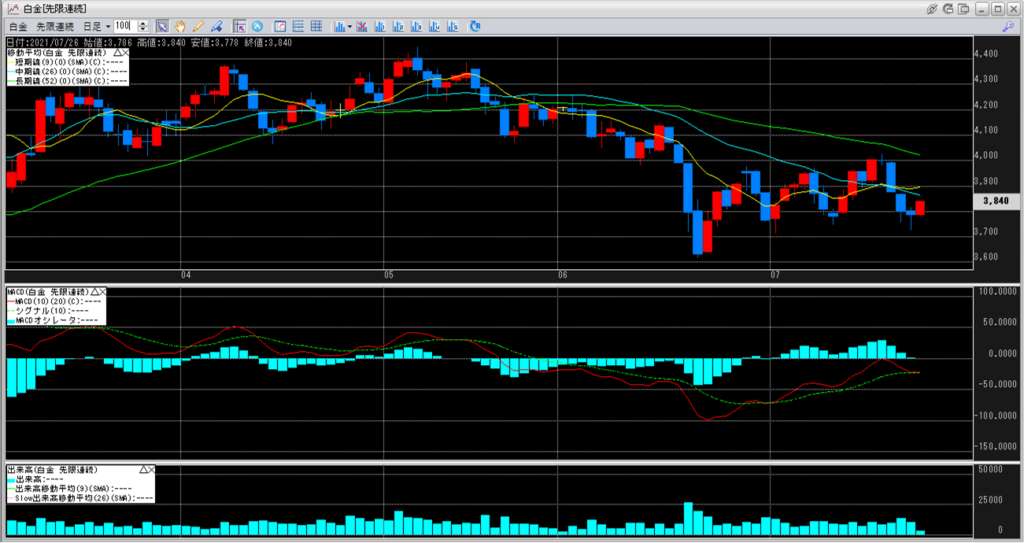The image size is (1024, 543).
Task: Click the 4,400 price axis label
Action: coord(986,54)
